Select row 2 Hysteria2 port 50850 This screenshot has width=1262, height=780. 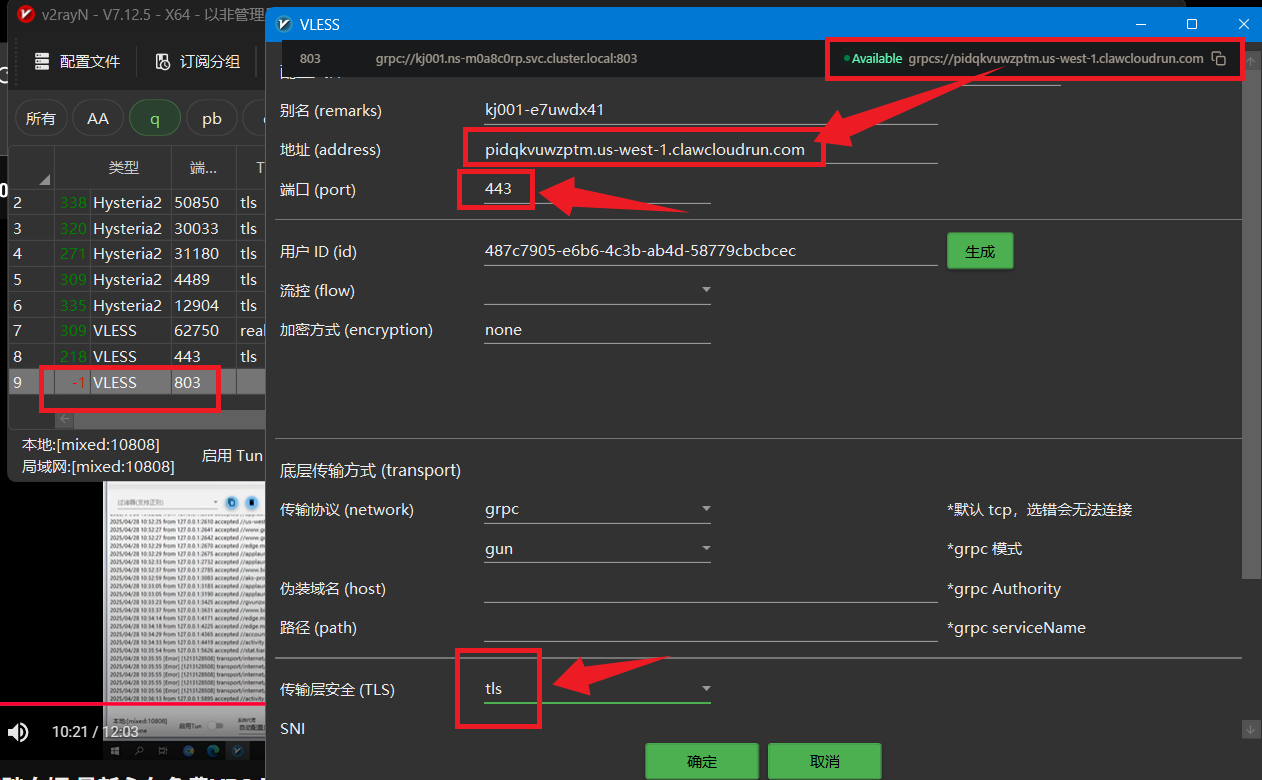pyautogui.click(x=137, y=202)
